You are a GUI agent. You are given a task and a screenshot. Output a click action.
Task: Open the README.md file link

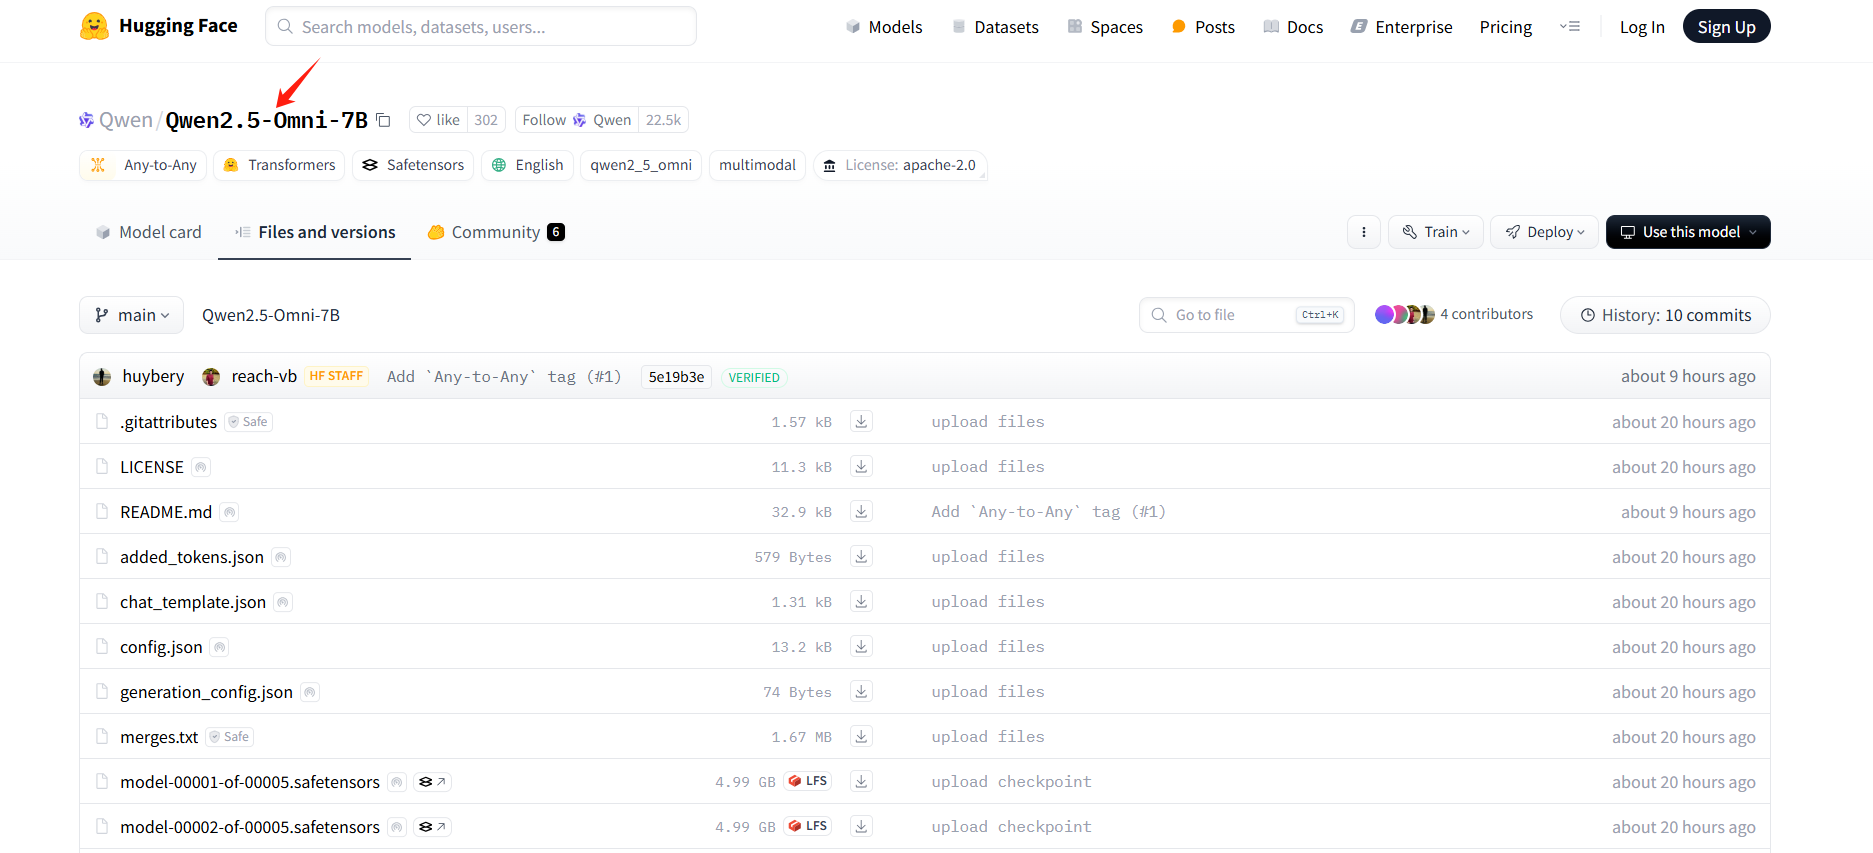click(x=166, y=512)
